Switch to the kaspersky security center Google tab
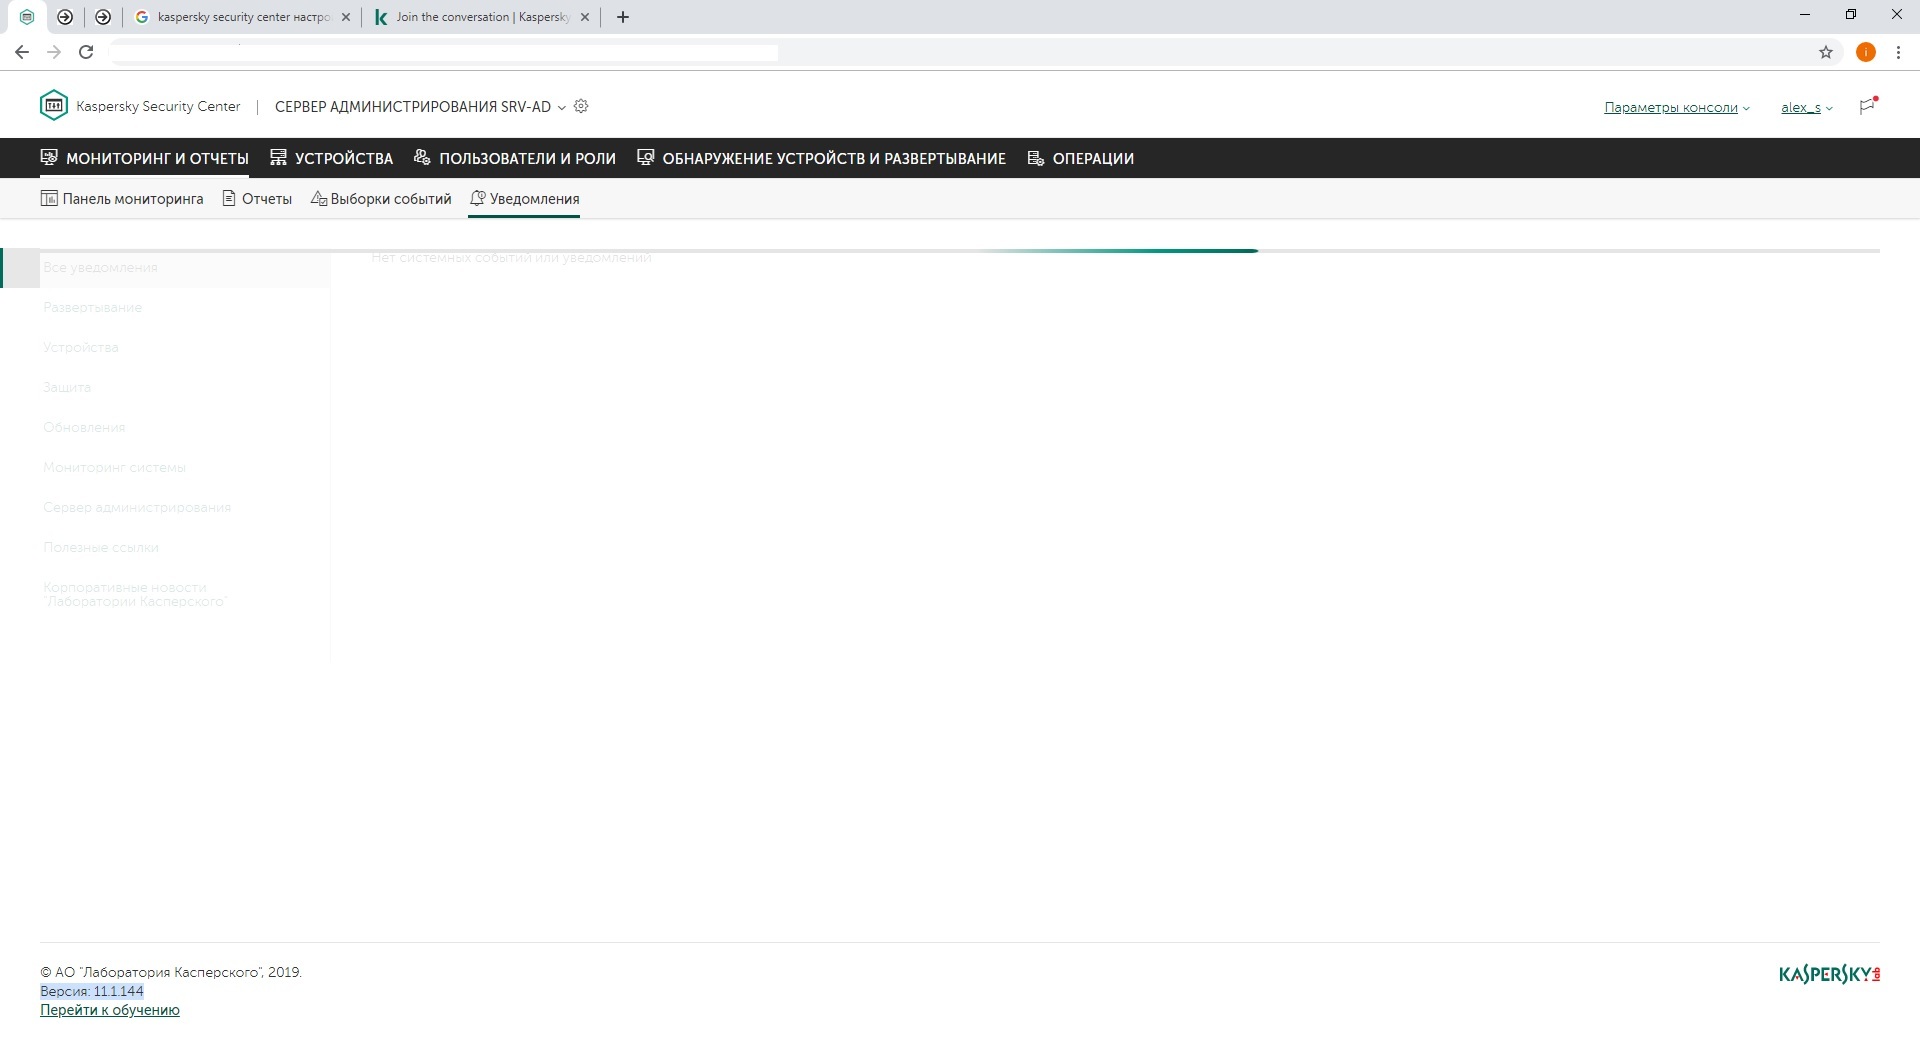 [x=243, y=17]
